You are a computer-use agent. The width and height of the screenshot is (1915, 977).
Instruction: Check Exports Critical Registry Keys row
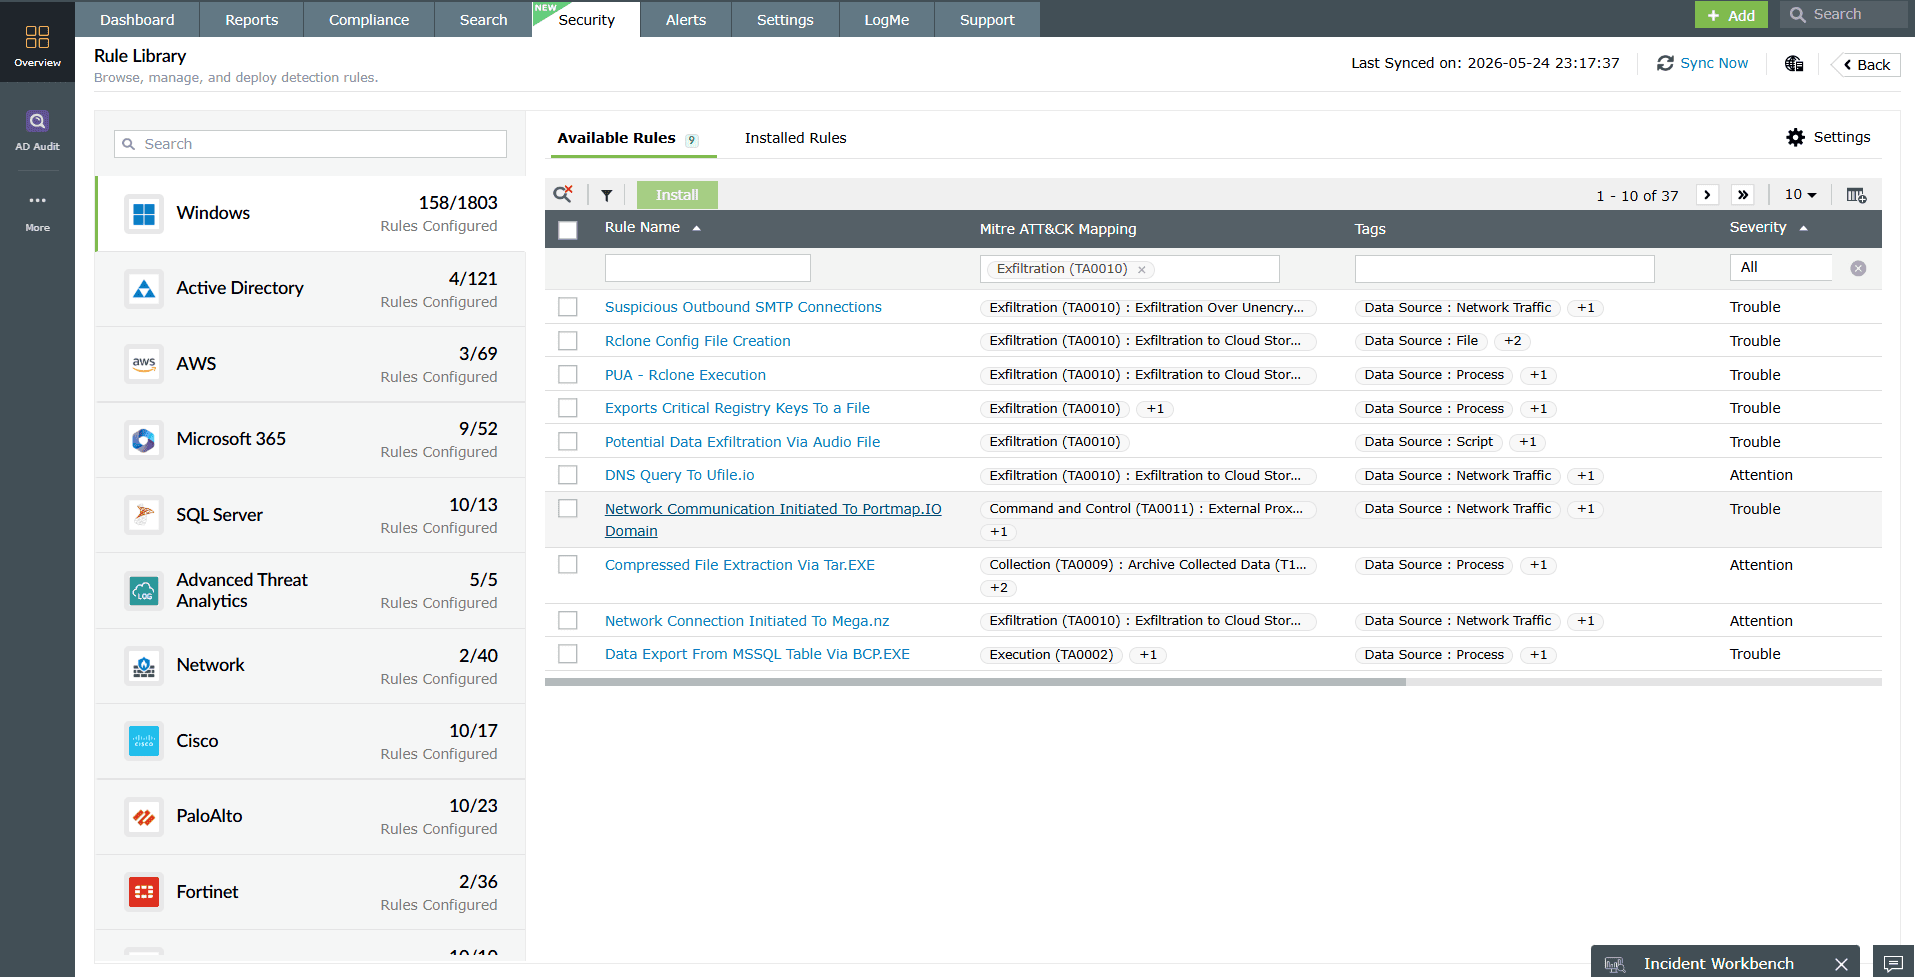(568, 408)
